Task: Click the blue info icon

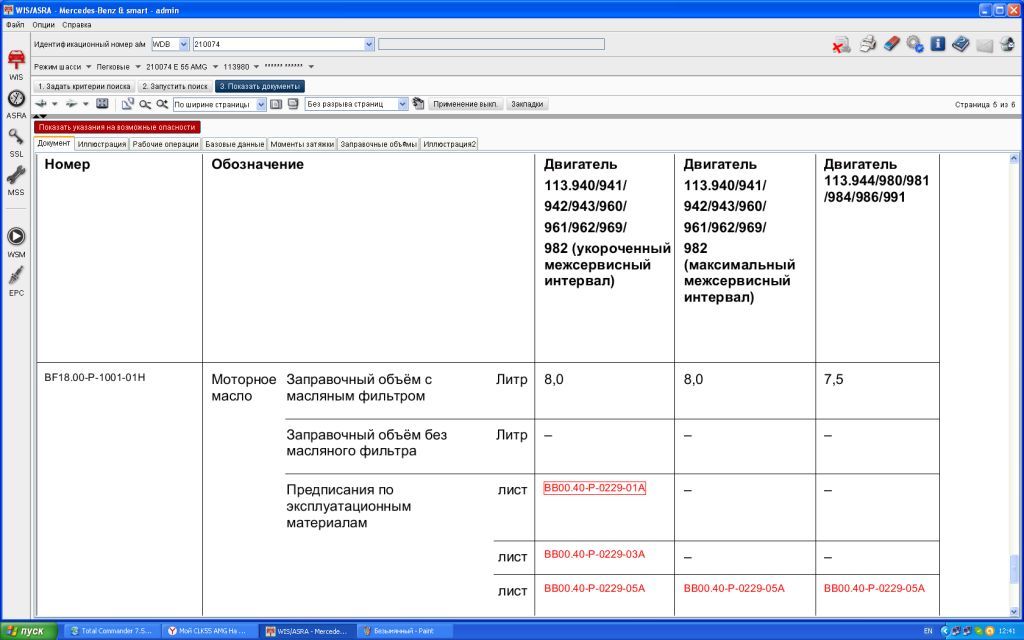Action: coord(938,44)
